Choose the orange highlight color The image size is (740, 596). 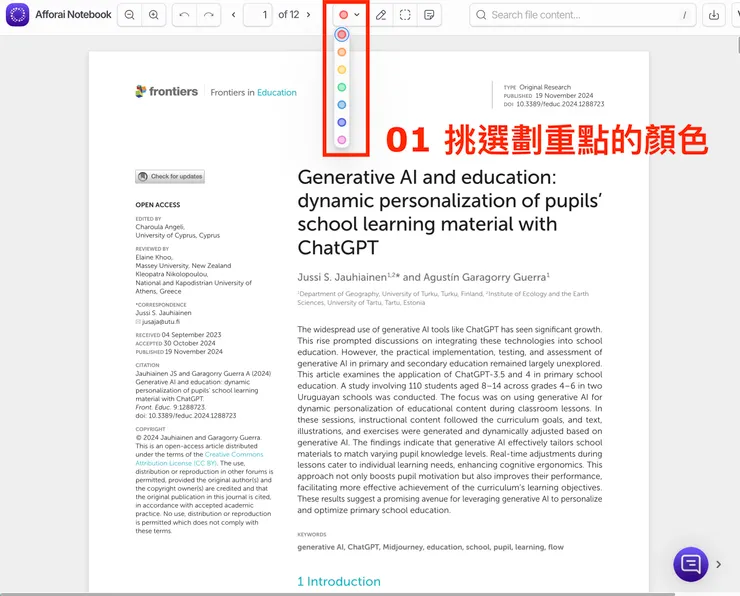tap(342, 52)
